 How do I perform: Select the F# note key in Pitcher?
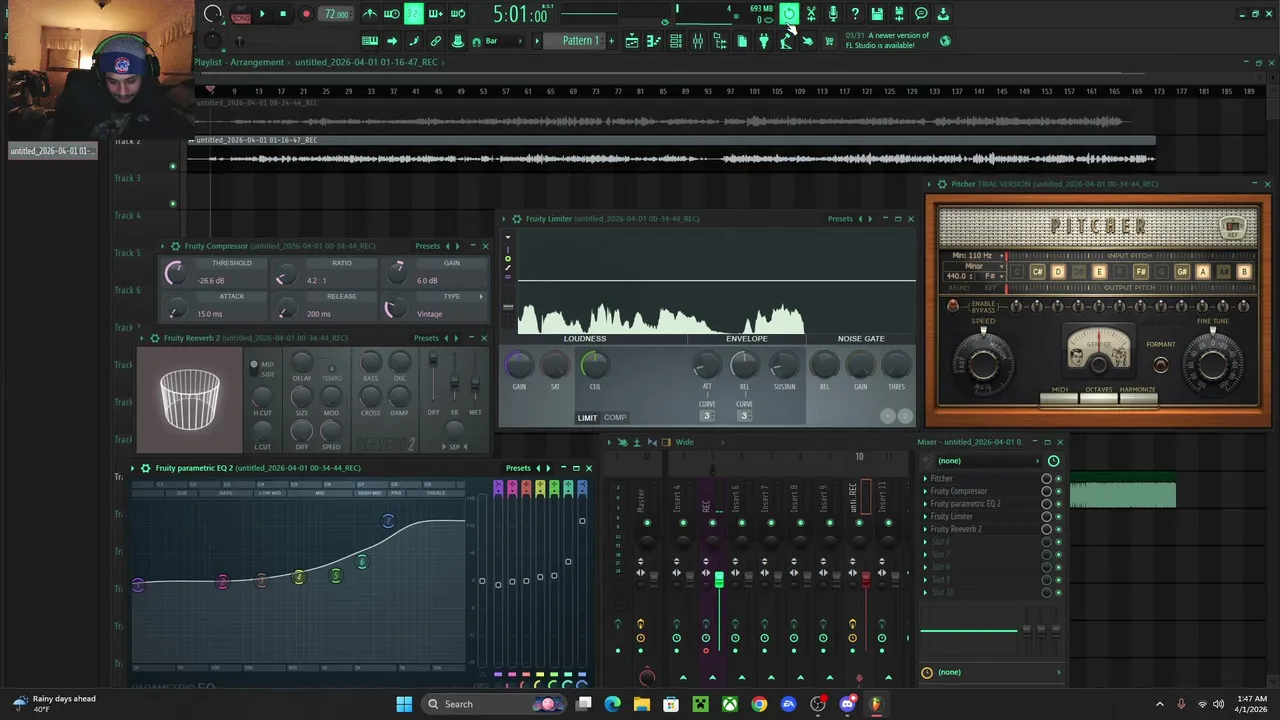pyautogui.click(x=1140, y=272)
